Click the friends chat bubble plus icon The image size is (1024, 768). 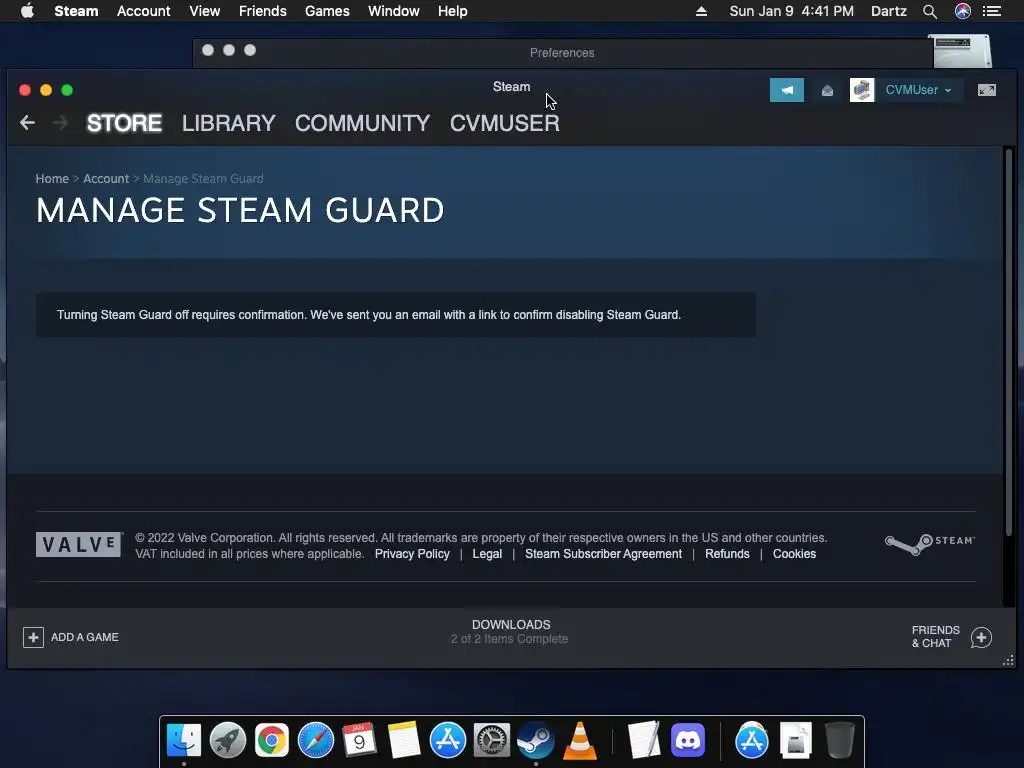click(x=981, y=637)
